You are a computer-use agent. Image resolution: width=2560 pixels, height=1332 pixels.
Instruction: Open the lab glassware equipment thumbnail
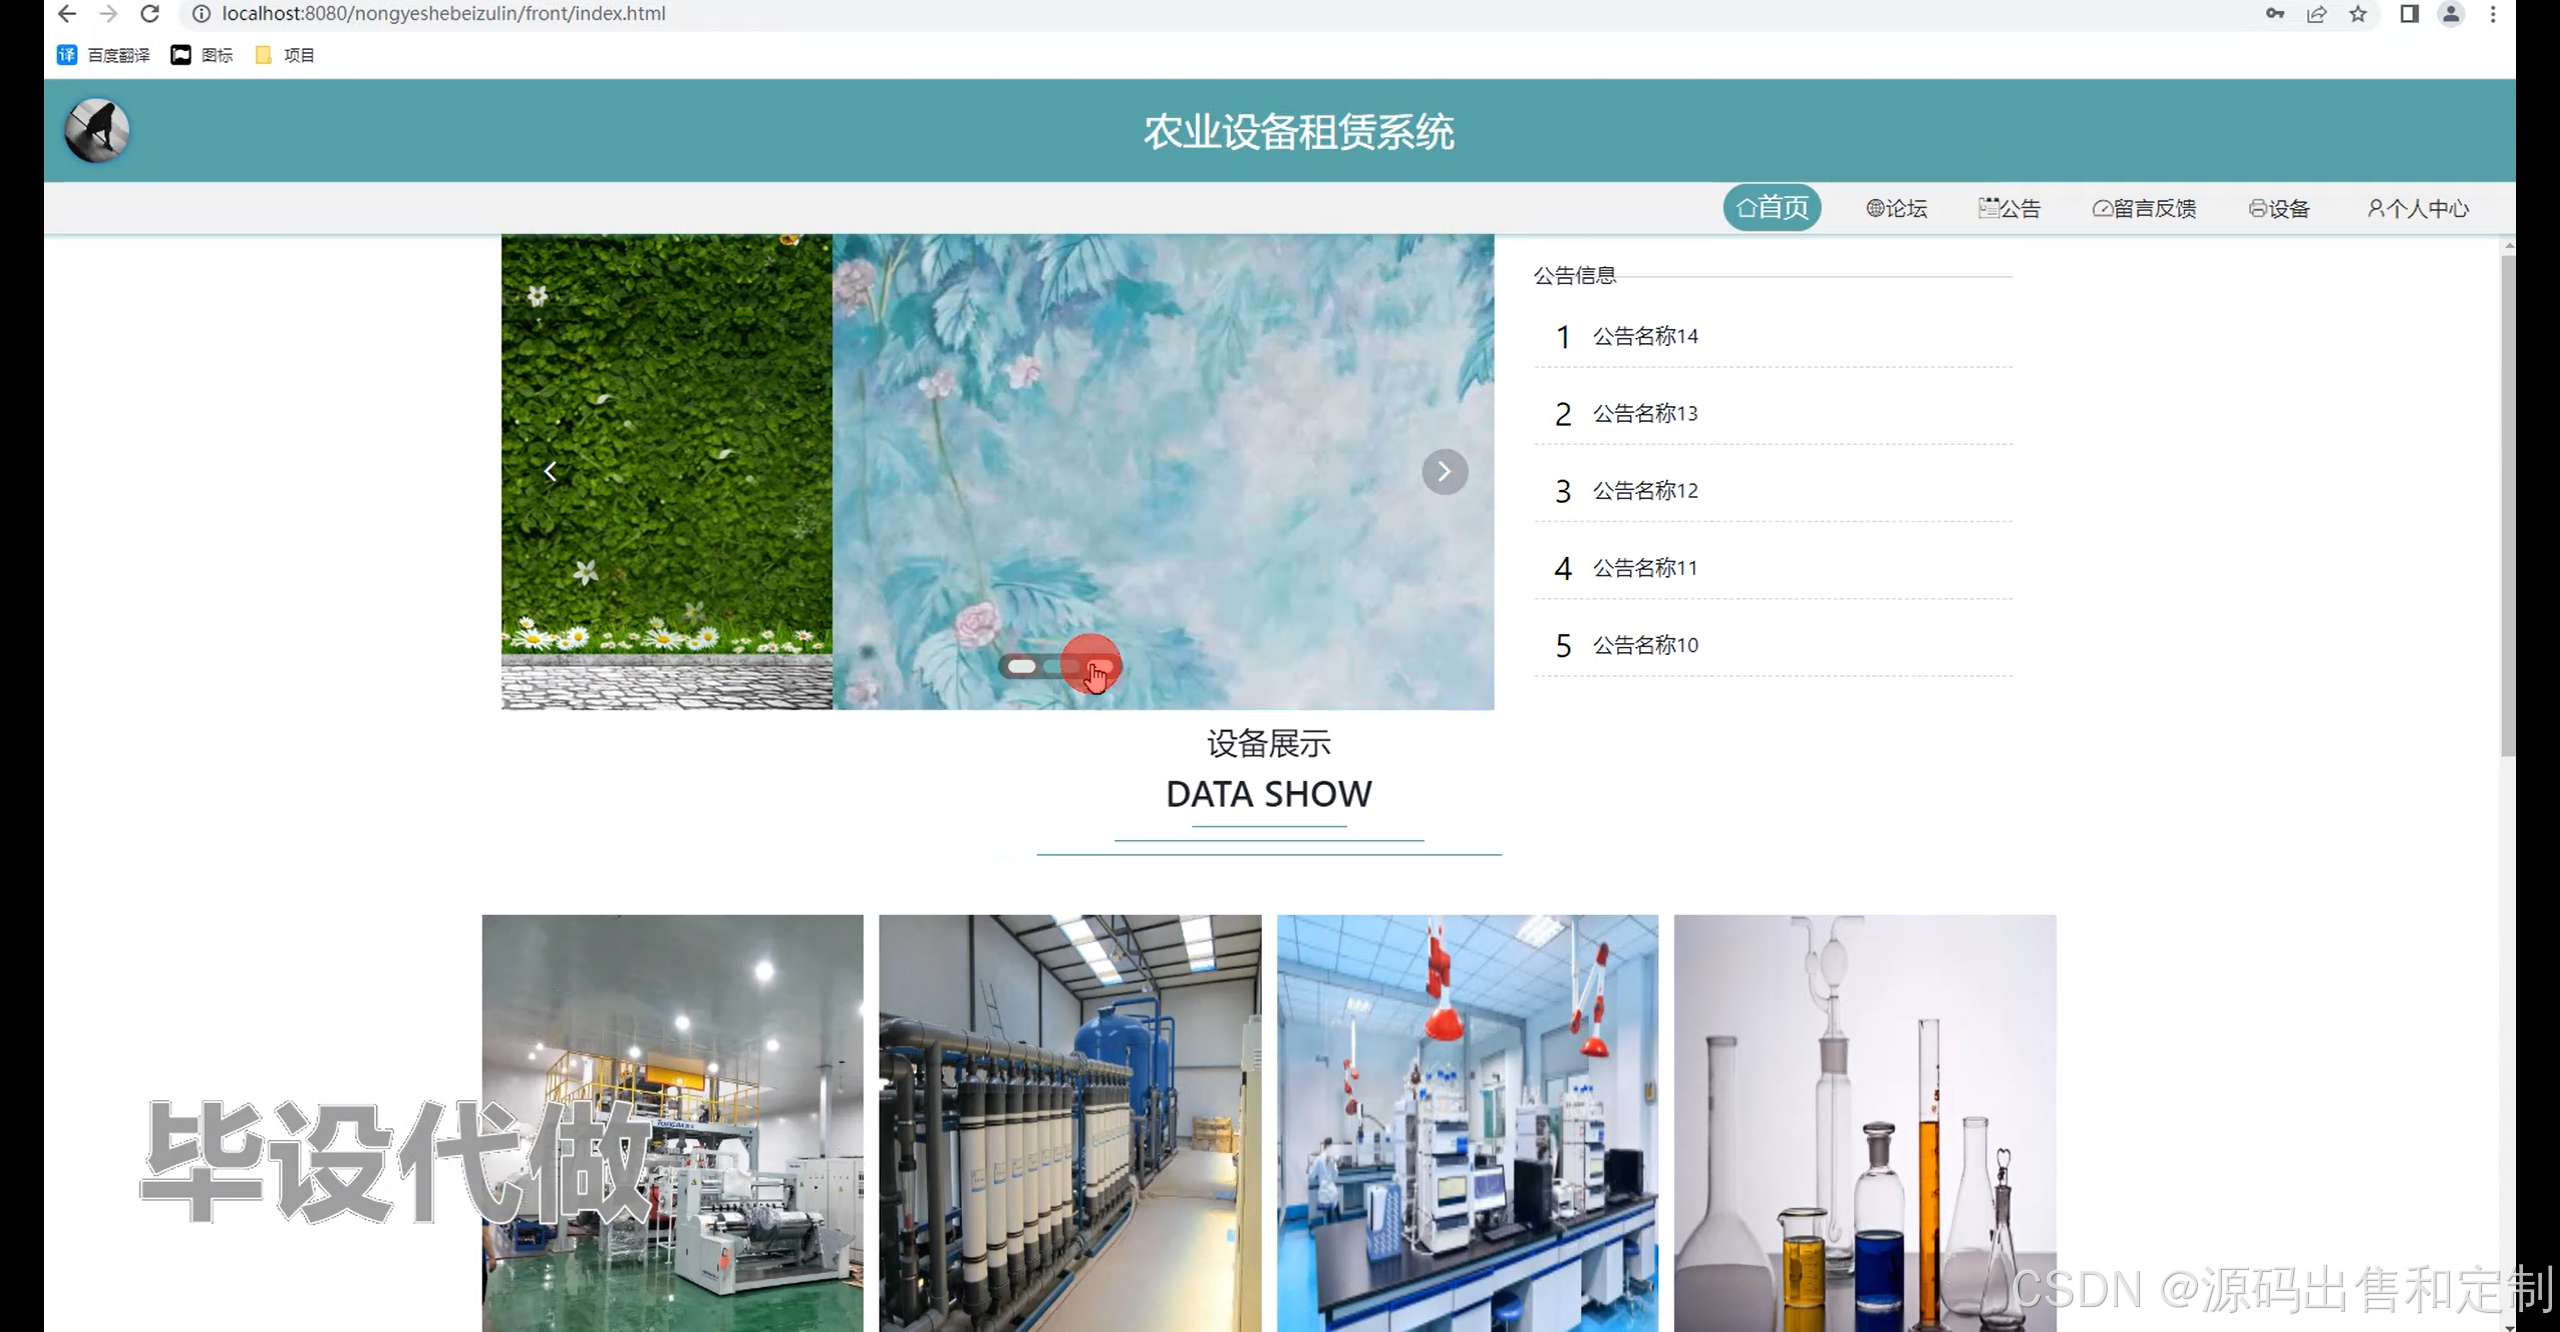tap(1864, 1122)
